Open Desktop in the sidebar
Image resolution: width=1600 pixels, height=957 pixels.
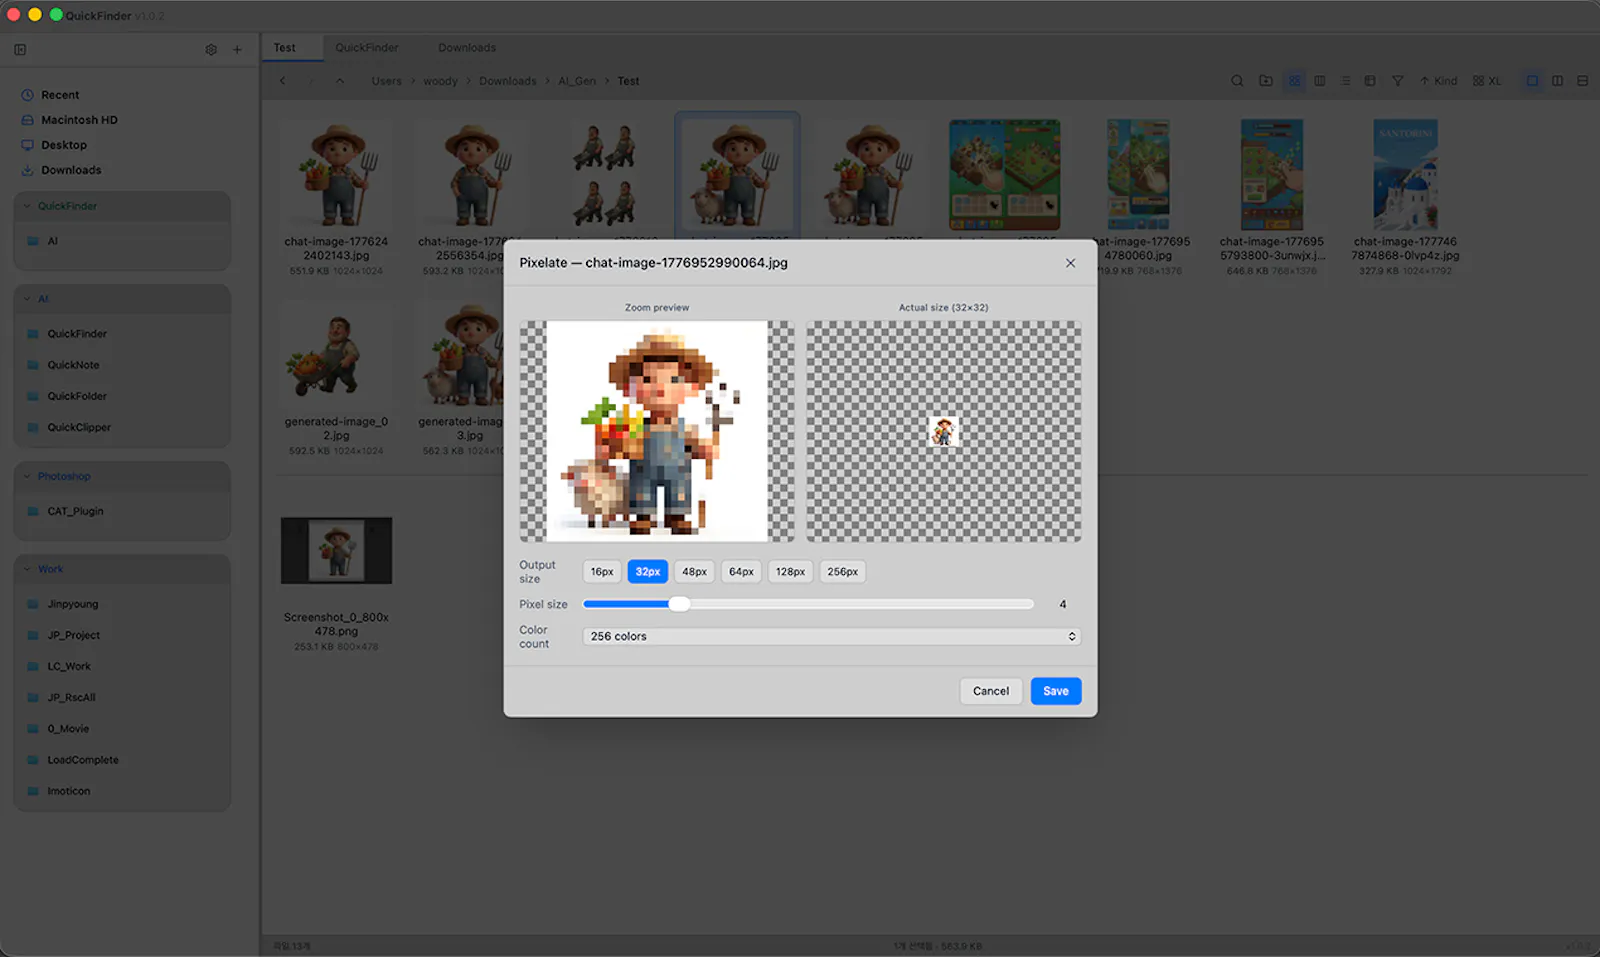64,145
